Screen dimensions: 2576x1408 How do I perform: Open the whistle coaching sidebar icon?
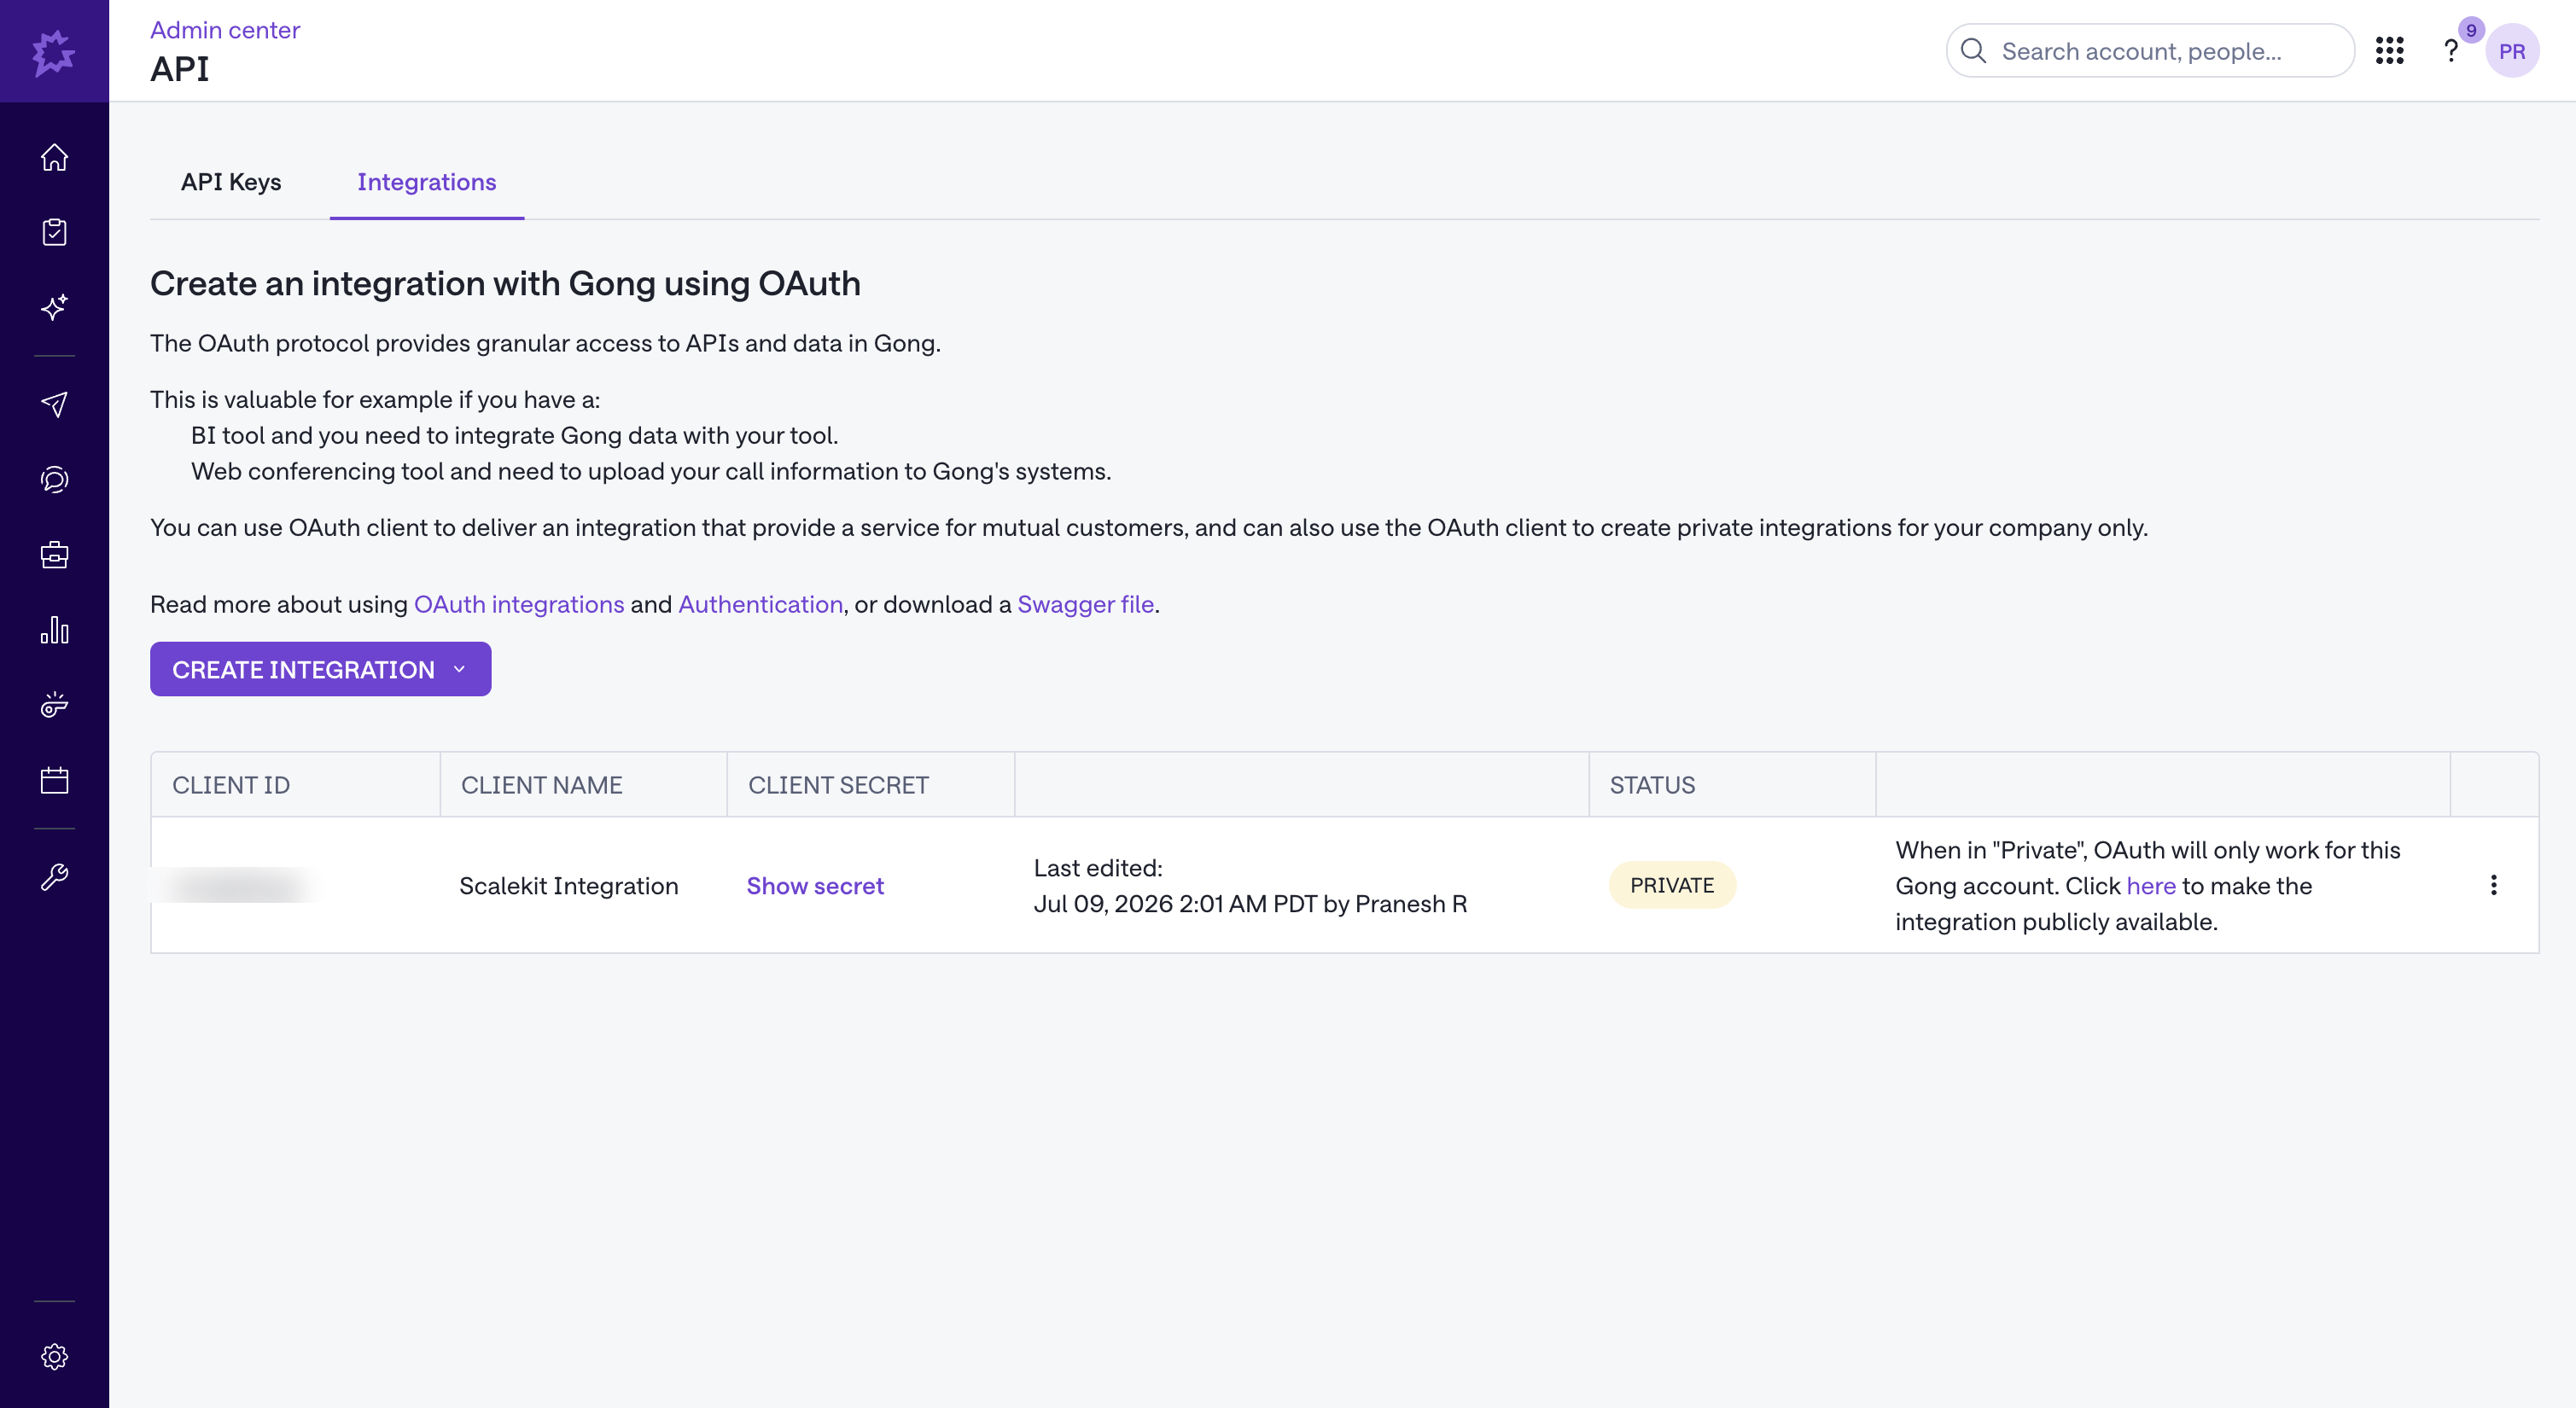coord(54,705)
